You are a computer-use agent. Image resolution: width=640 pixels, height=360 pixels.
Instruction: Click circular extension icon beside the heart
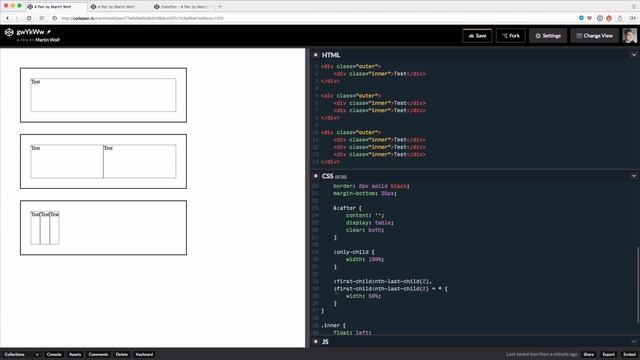tap(600, 18)
